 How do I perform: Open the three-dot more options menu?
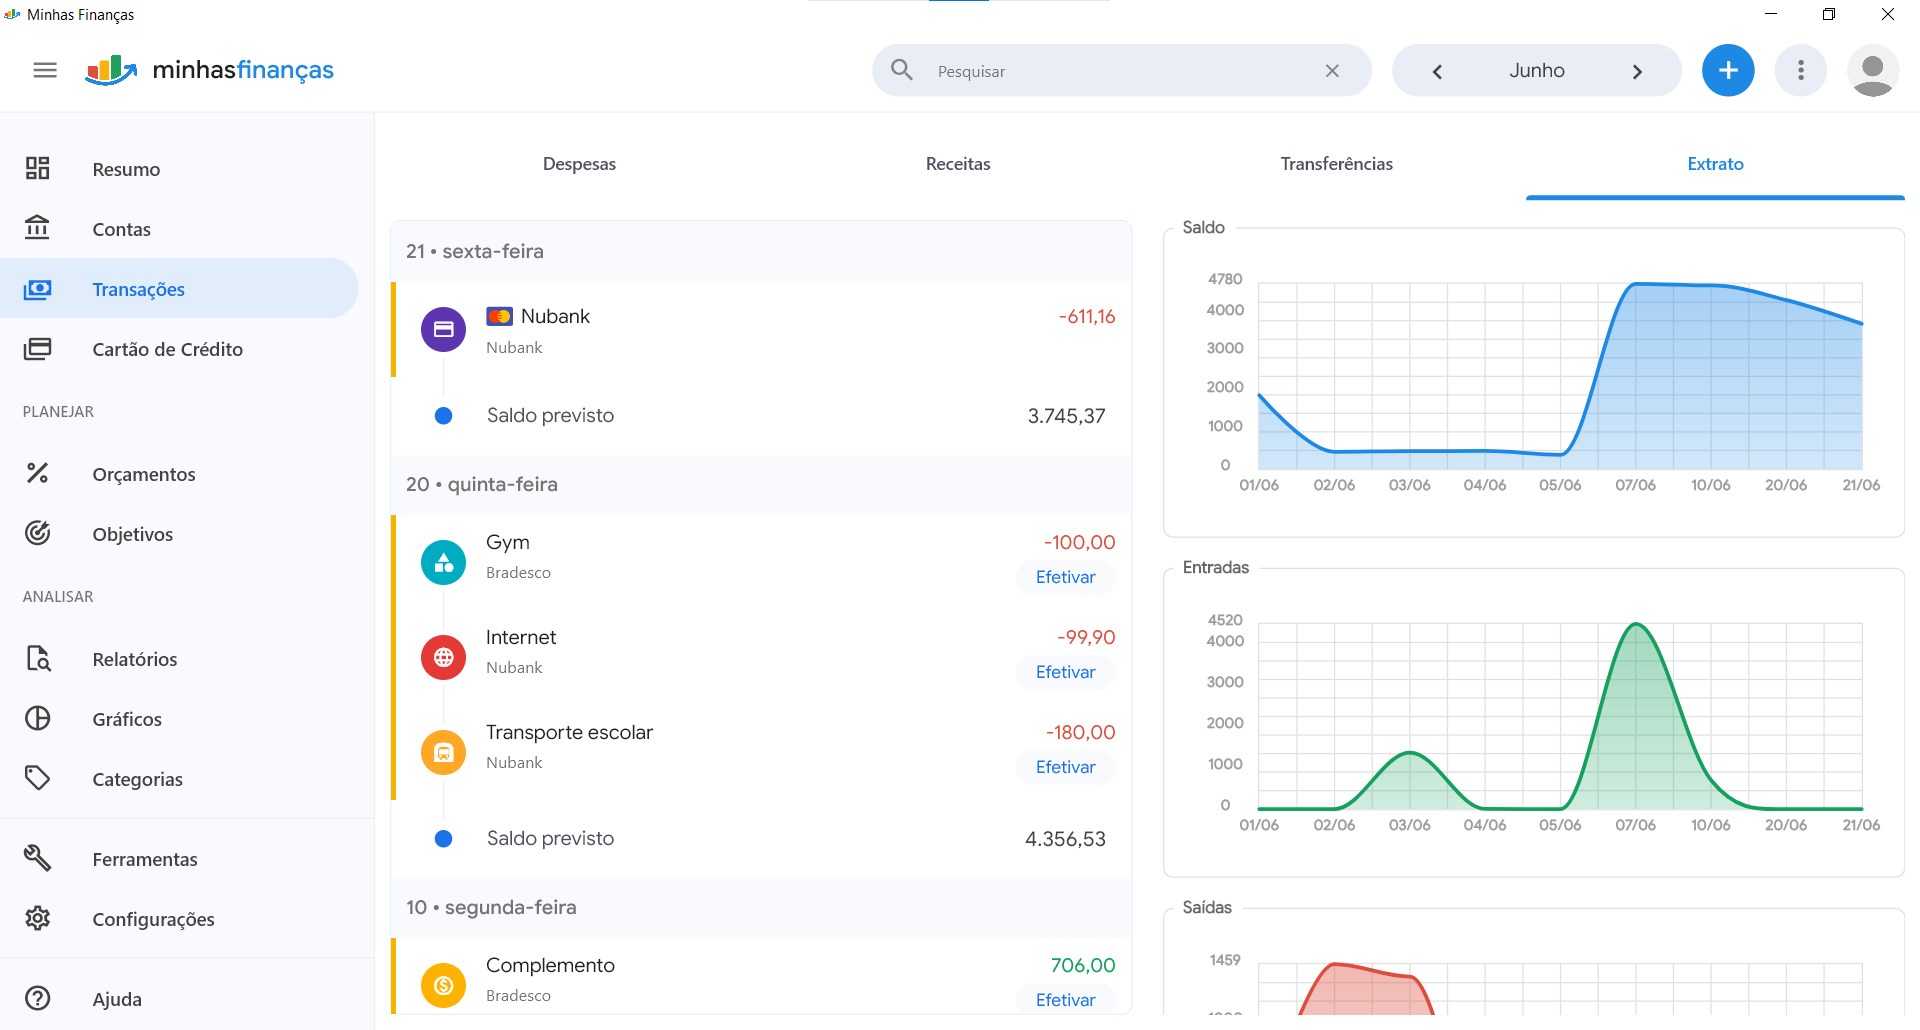pyautogui.click(x=1800, y=70)
